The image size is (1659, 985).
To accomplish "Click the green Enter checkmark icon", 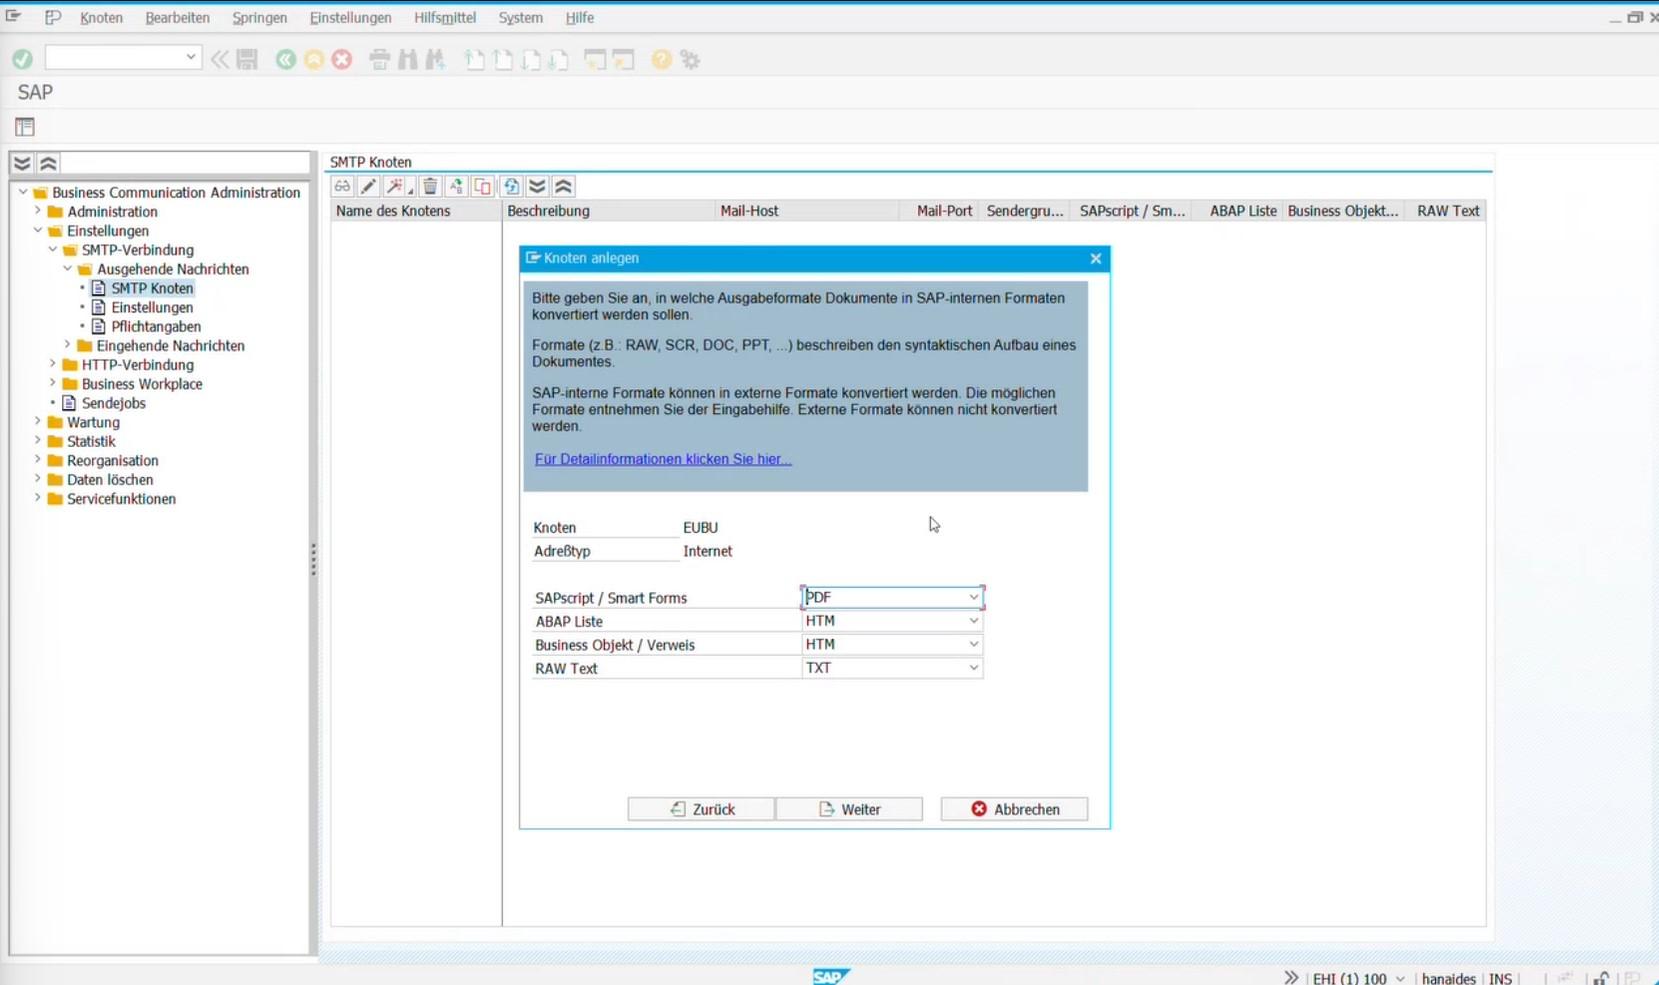I will click(x=22, y=59).
